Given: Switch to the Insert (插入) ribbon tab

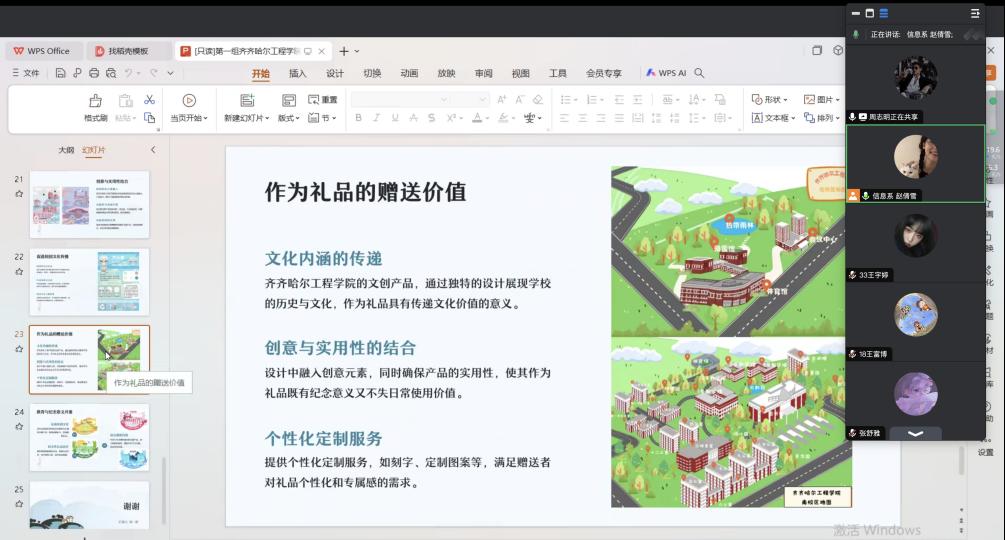Looking at the screenshot, I should 297,73.
